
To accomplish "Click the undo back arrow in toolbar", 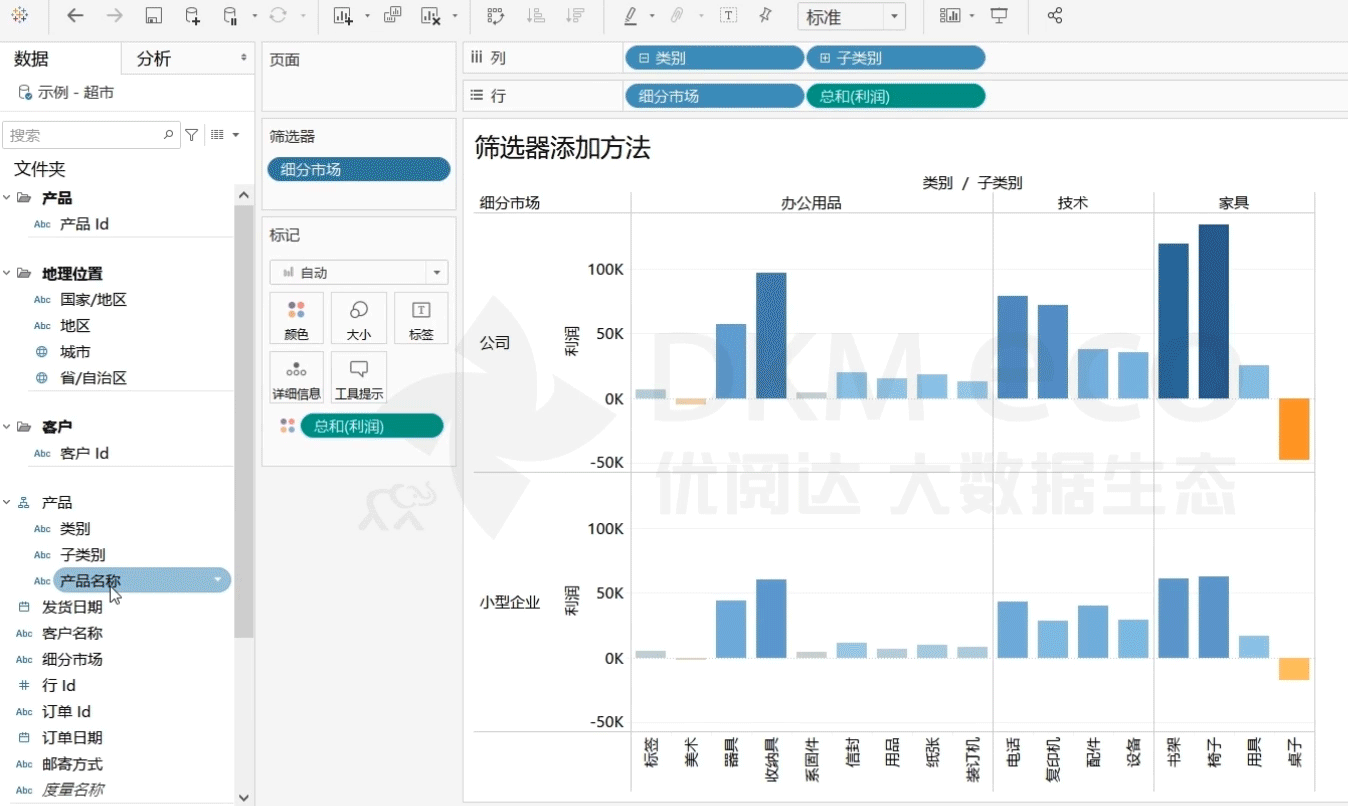I will click(75, 16).
